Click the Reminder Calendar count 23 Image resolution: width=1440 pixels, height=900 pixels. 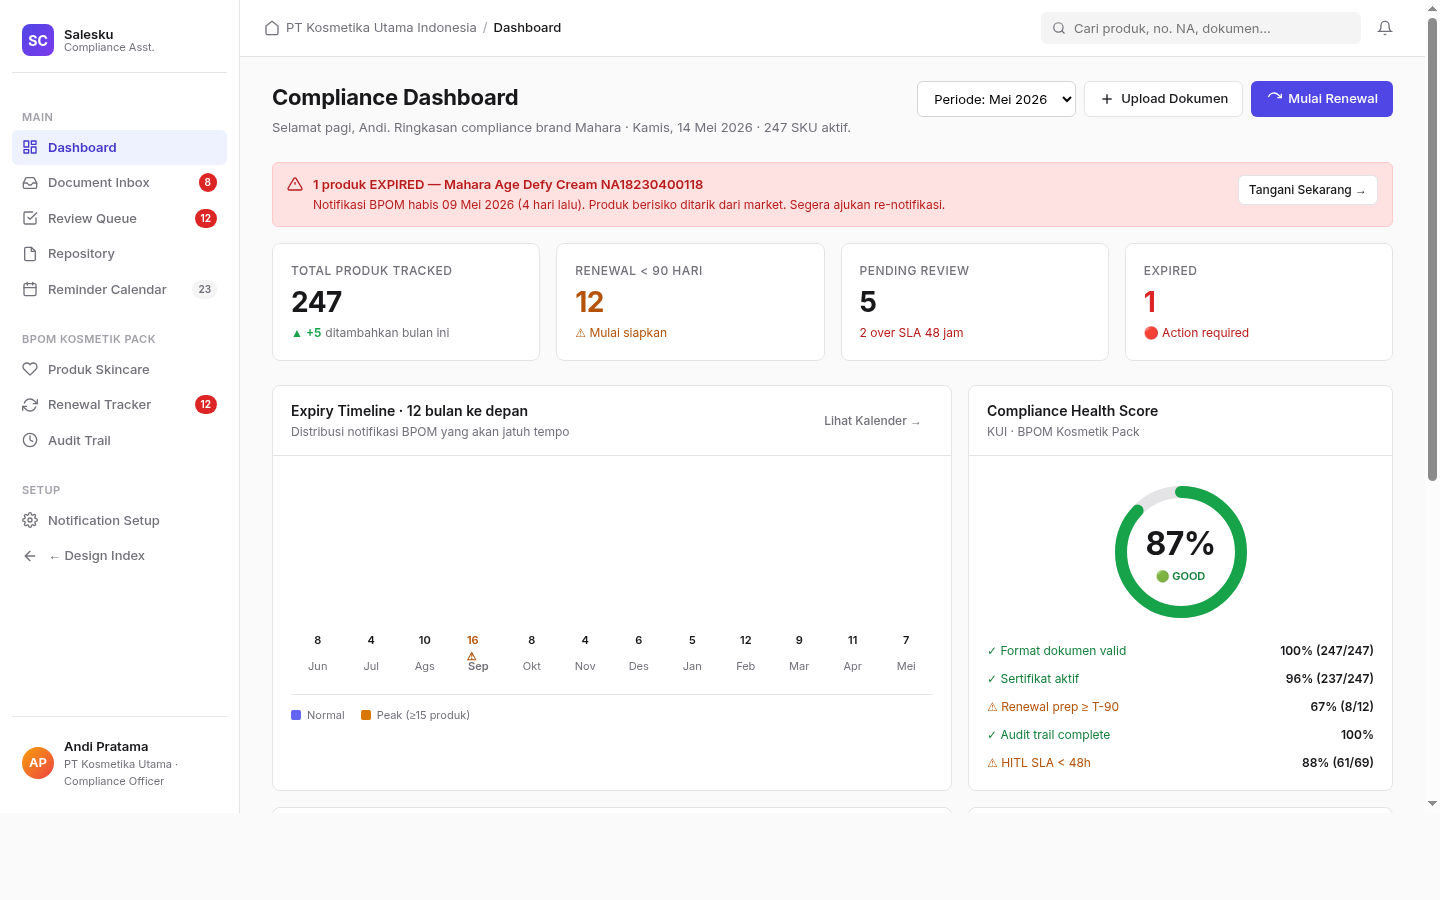(205, 289)
